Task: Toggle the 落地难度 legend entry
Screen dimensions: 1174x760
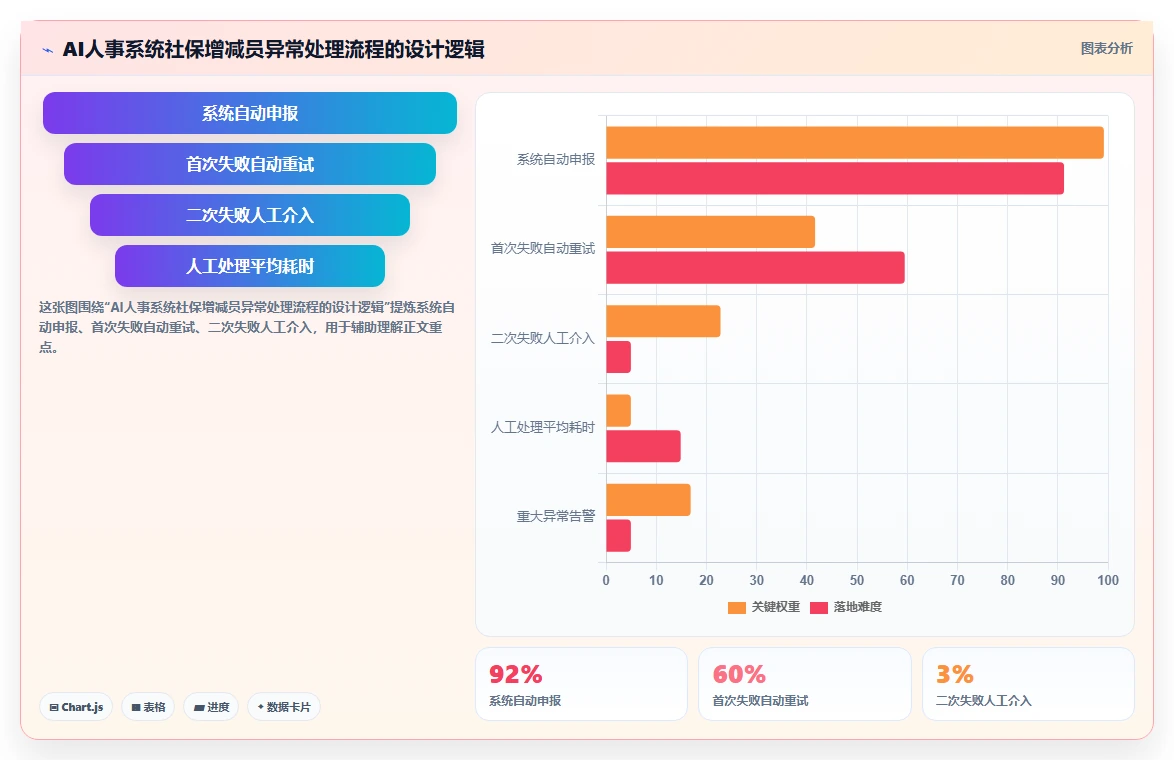Action: click(846, 607)
